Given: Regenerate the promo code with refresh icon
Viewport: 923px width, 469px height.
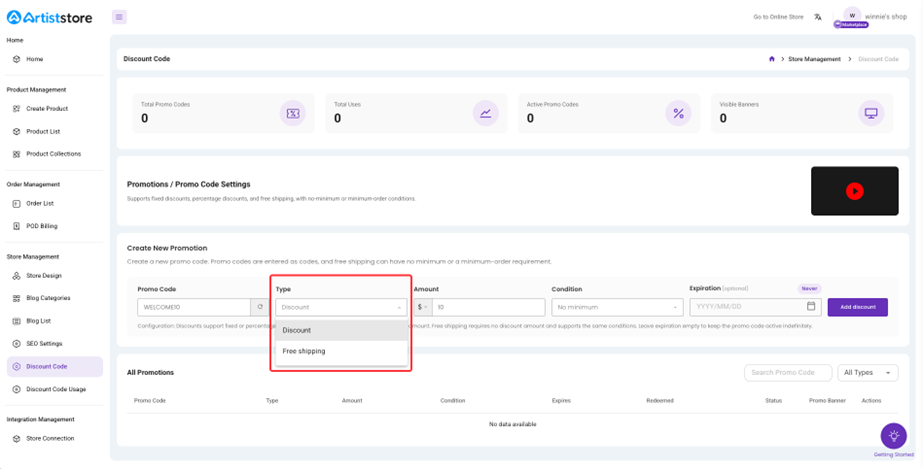Looking at the screenshot, I should tap(260, 307).
